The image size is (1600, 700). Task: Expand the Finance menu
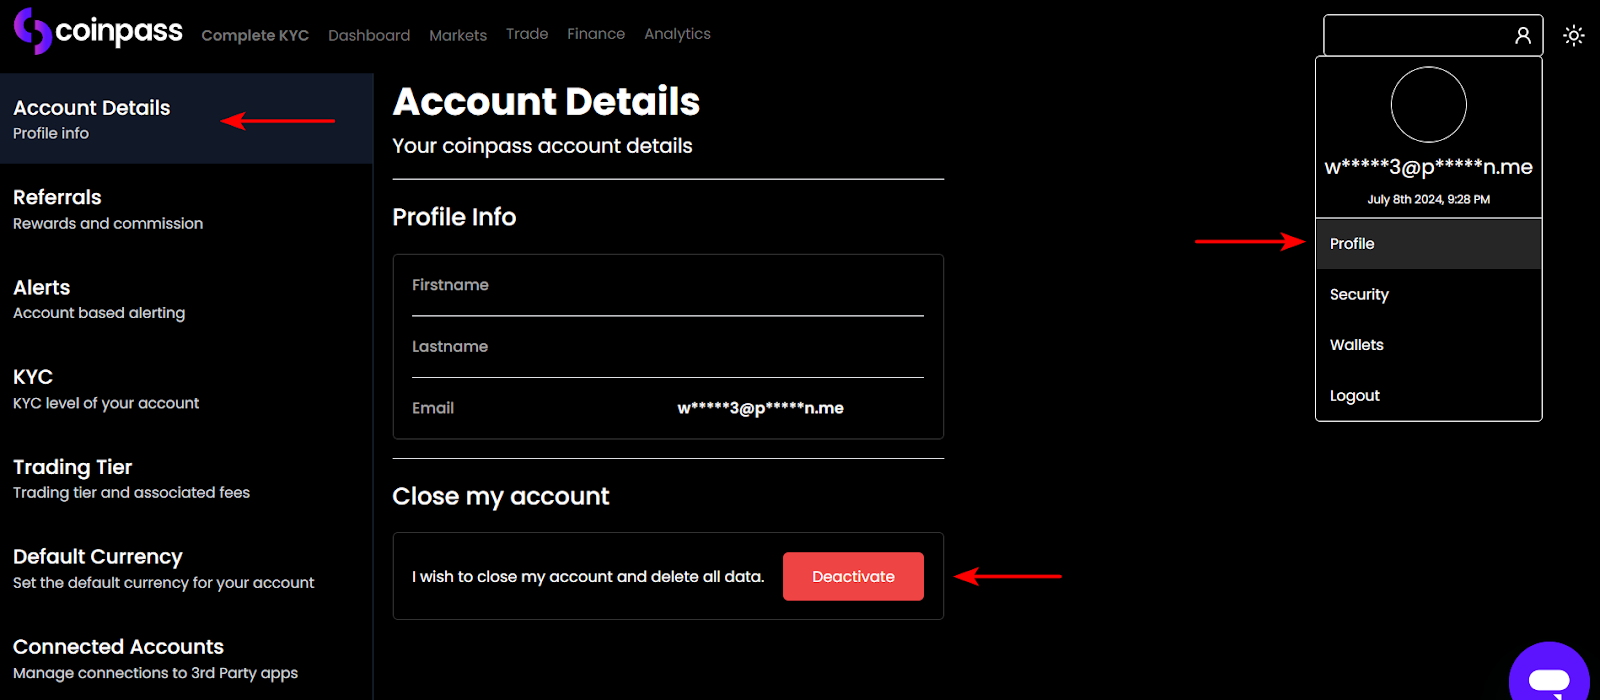point(596,34)
